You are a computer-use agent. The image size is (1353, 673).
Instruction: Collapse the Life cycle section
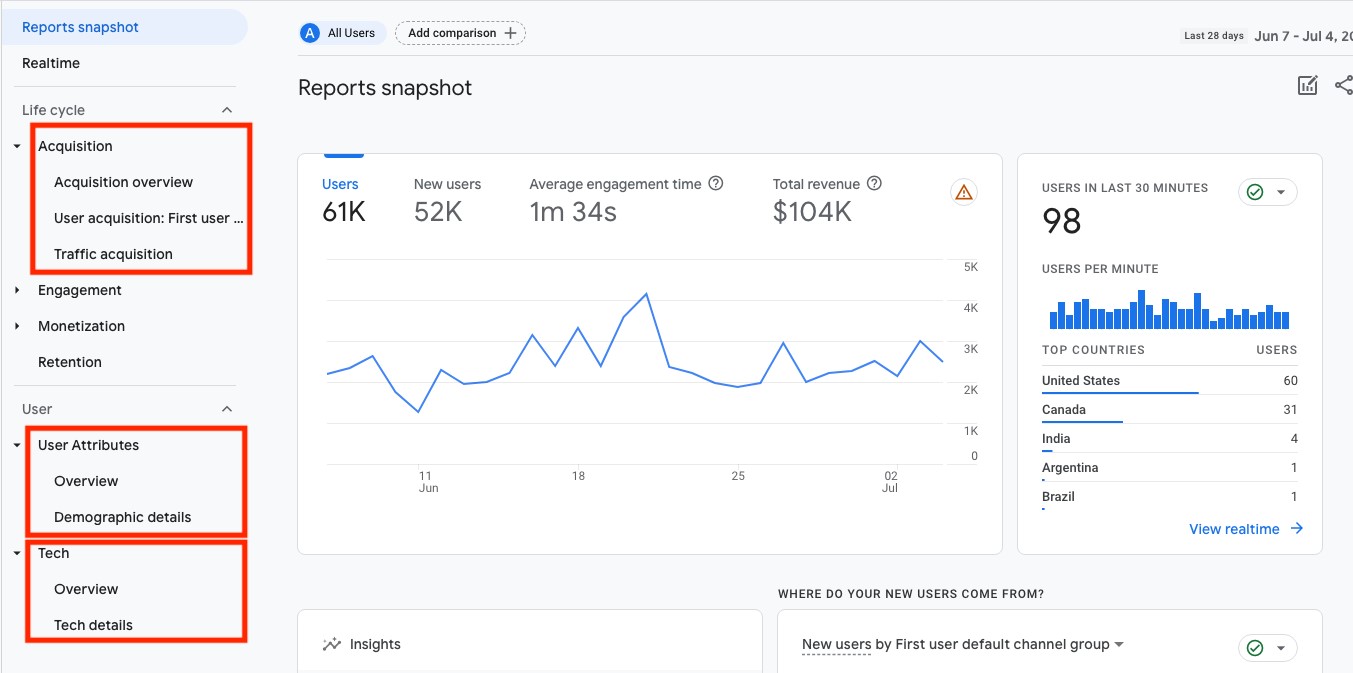227,109
